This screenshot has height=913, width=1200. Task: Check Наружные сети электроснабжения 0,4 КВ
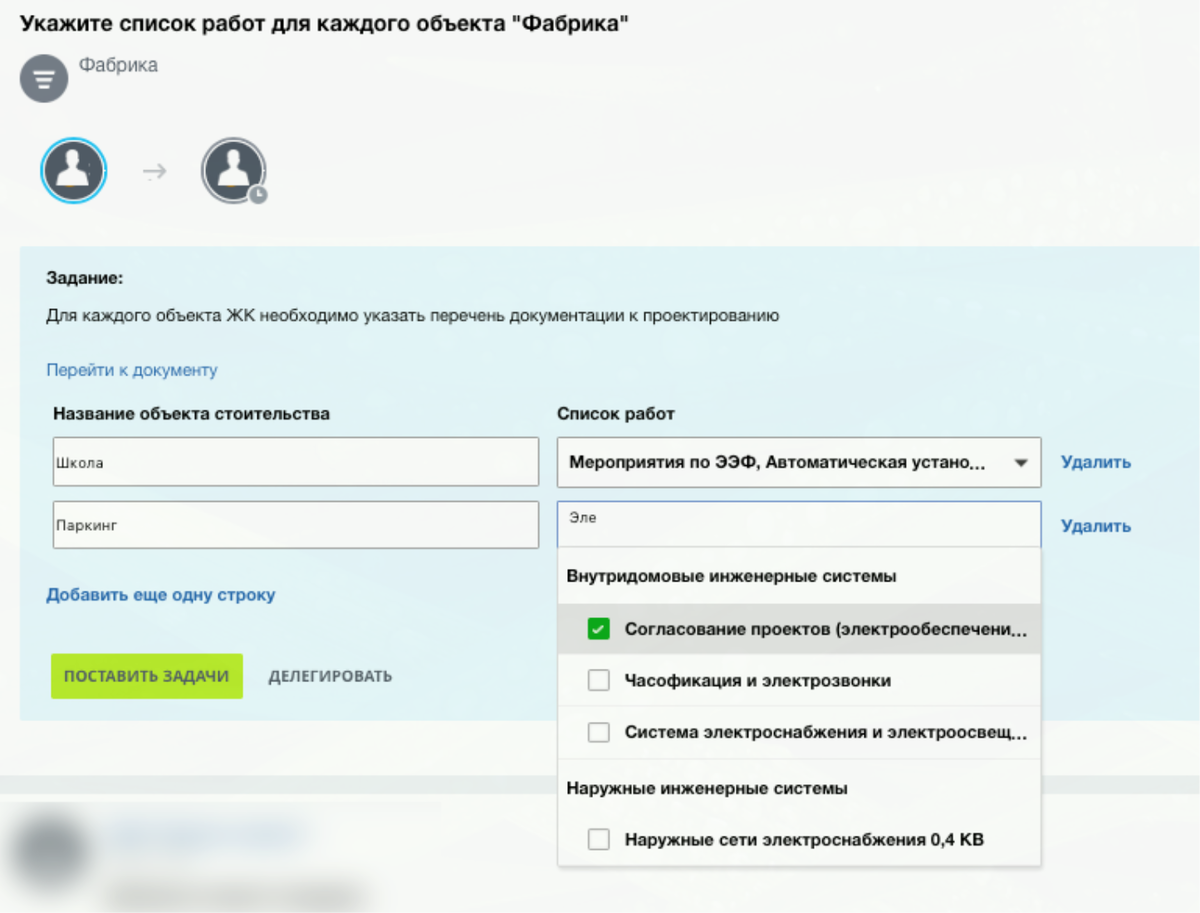(598, 840)
